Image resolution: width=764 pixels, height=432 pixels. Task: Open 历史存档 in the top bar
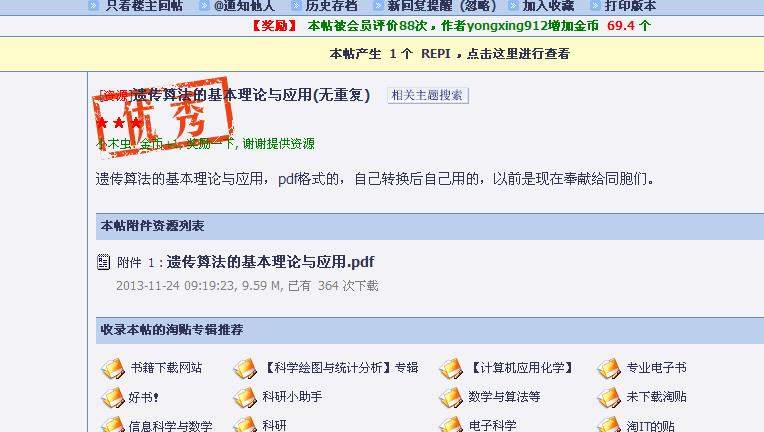tap(331, 6)
